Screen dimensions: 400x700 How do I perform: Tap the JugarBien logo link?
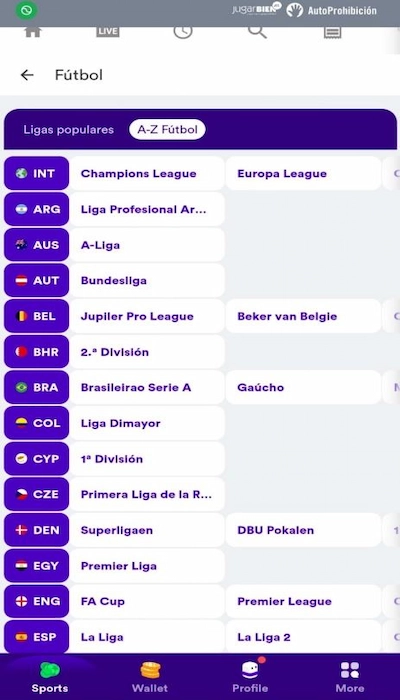coord(257,9)
